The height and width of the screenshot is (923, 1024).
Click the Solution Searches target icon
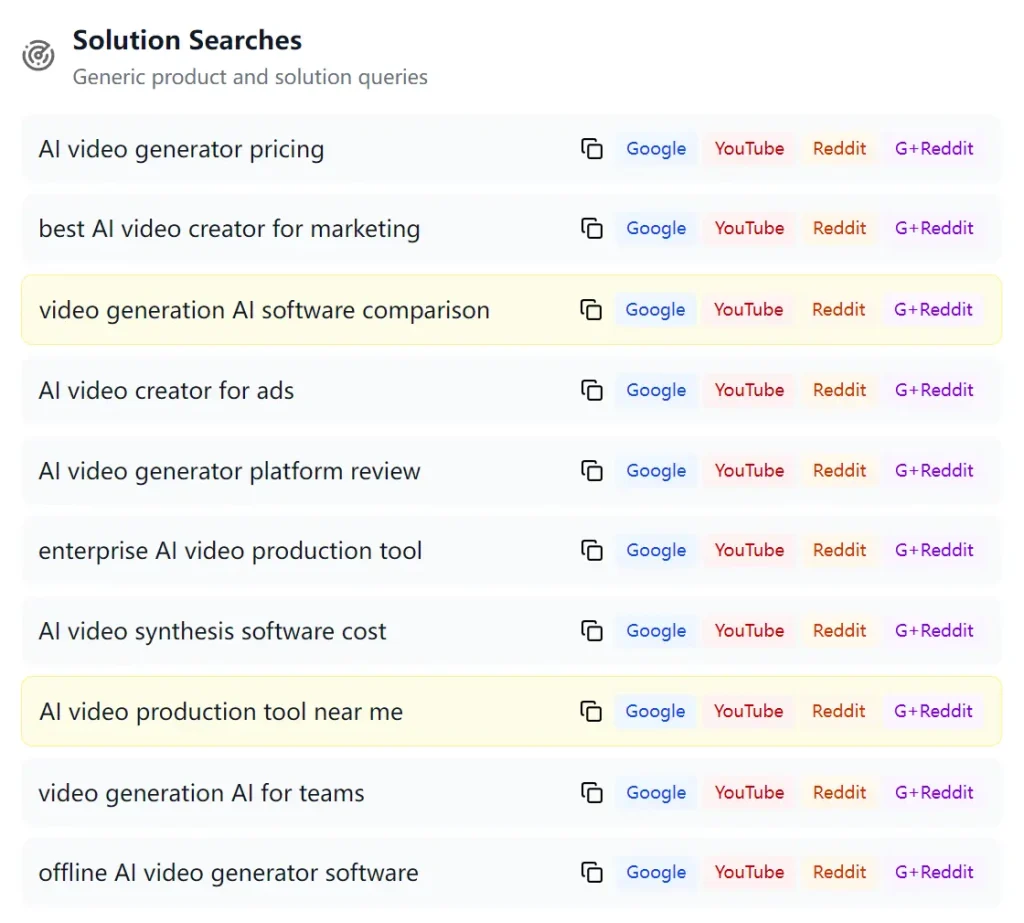[37, 55]
